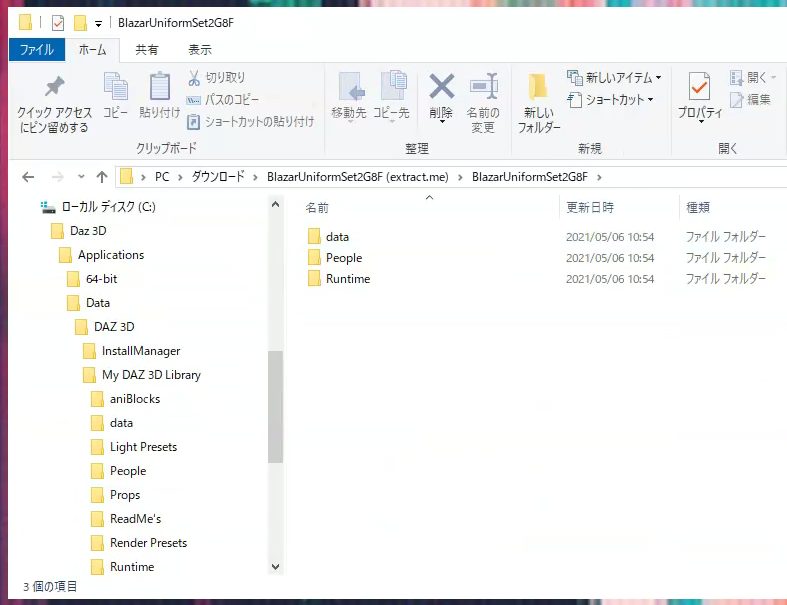The width and height of the screenshot is (787, 605).
Task: Click the Open (開く) ribbon icon
Action: point(736,77)
